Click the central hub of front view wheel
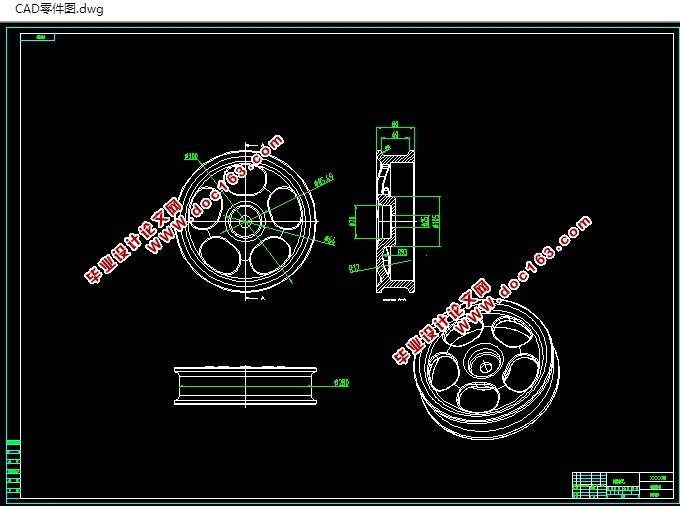Image resolution: width=680 pixels, height=506 pixels. click(x=245, y=221)
